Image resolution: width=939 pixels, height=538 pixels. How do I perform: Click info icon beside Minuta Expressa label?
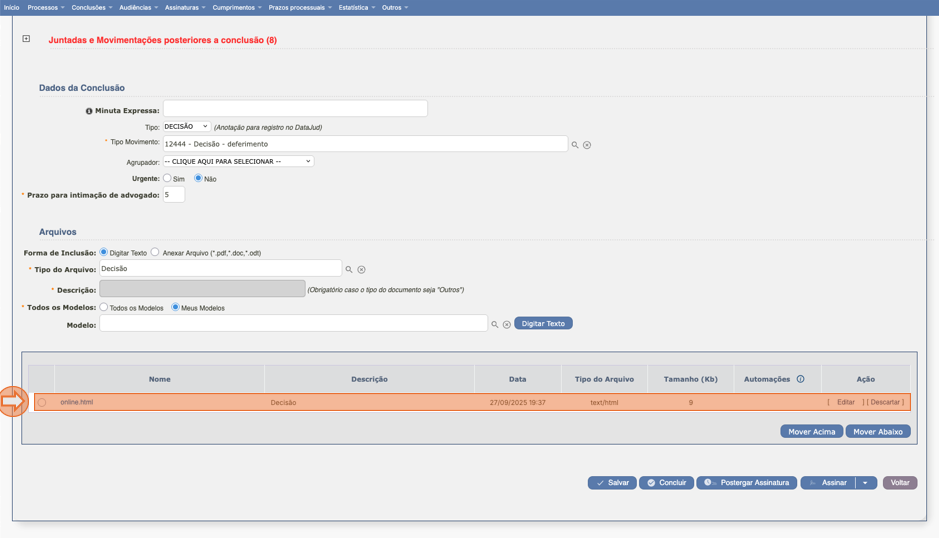coord(89,111)
